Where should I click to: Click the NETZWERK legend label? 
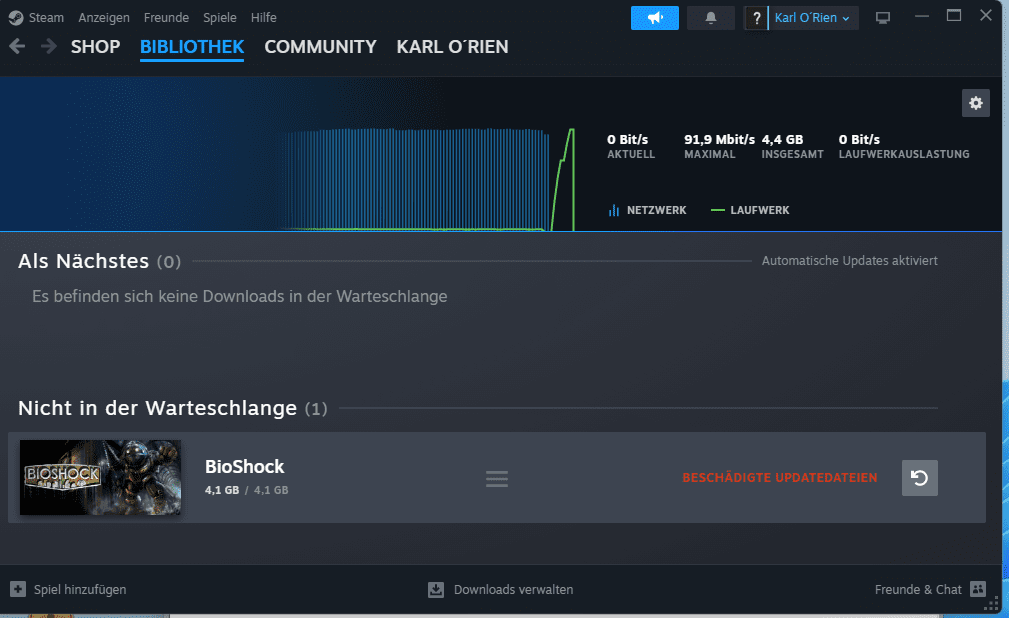click(656, 210)
